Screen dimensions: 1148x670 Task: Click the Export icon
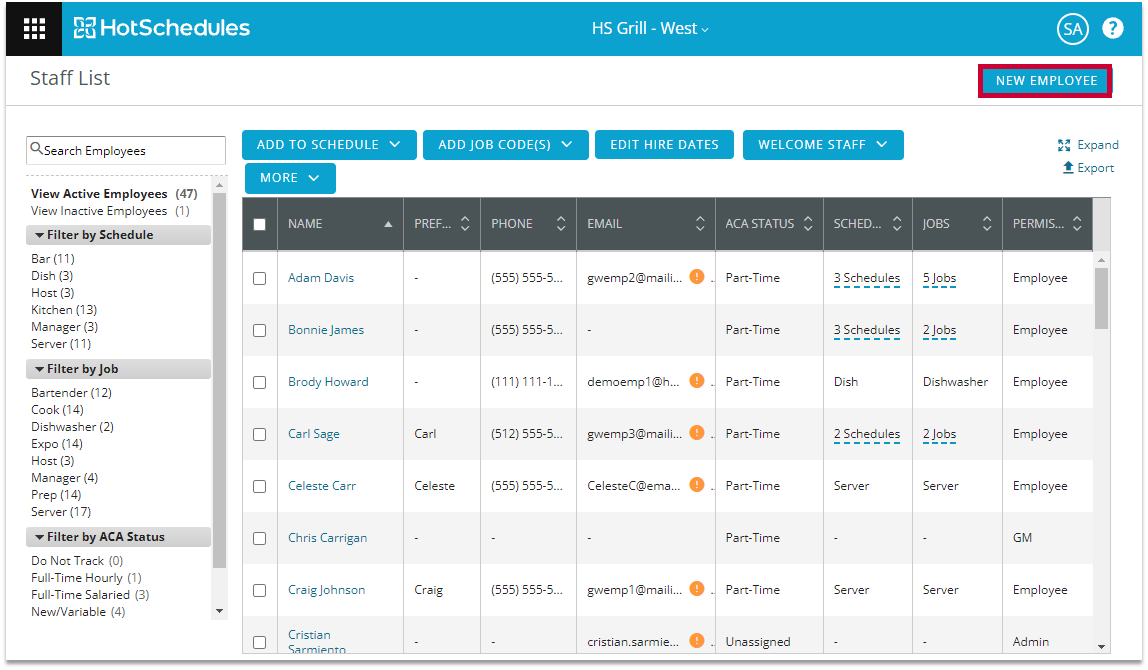pos(1068,168)
